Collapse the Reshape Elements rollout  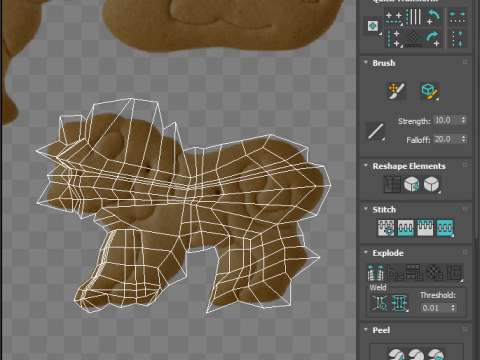point(366,166)
